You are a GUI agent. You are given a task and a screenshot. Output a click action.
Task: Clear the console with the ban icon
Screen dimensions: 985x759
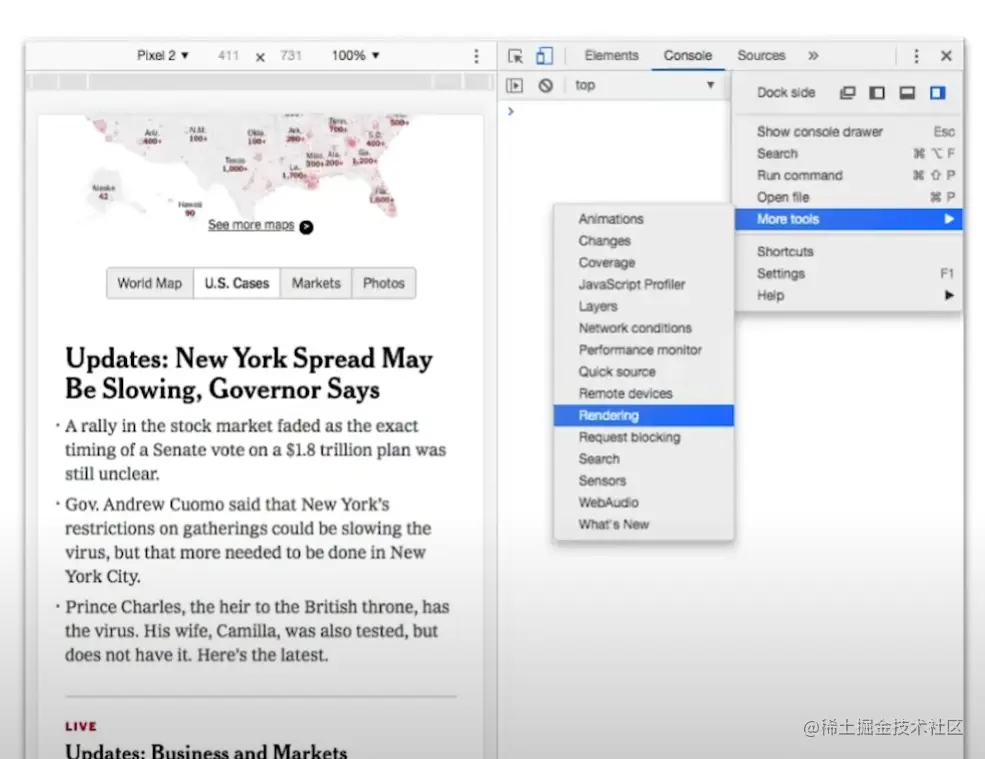[x=545, y=85]
